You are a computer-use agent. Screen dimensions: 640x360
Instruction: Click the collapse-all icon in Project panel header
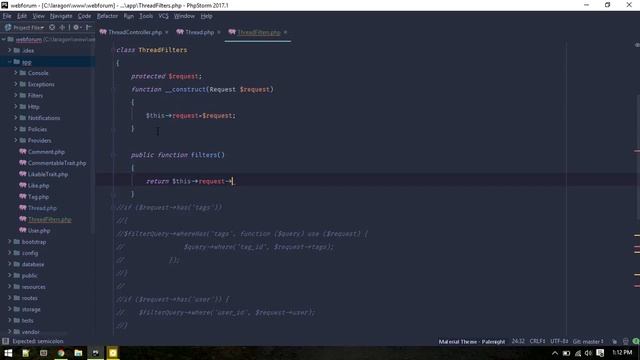point(62,27)
